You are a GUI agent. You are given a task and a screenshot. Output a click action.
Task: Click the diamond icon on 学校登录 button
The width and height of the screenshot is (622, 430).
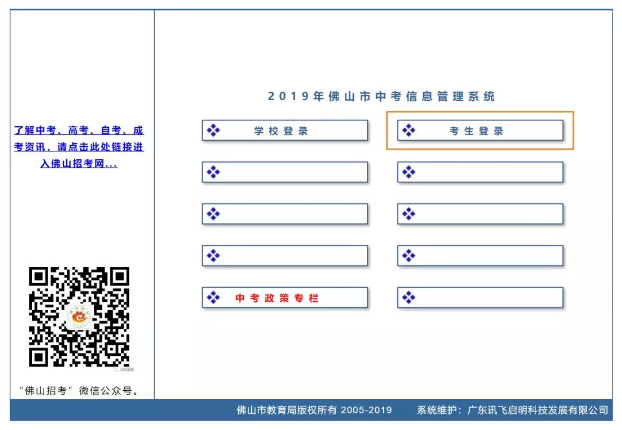(x=212, y=131)
